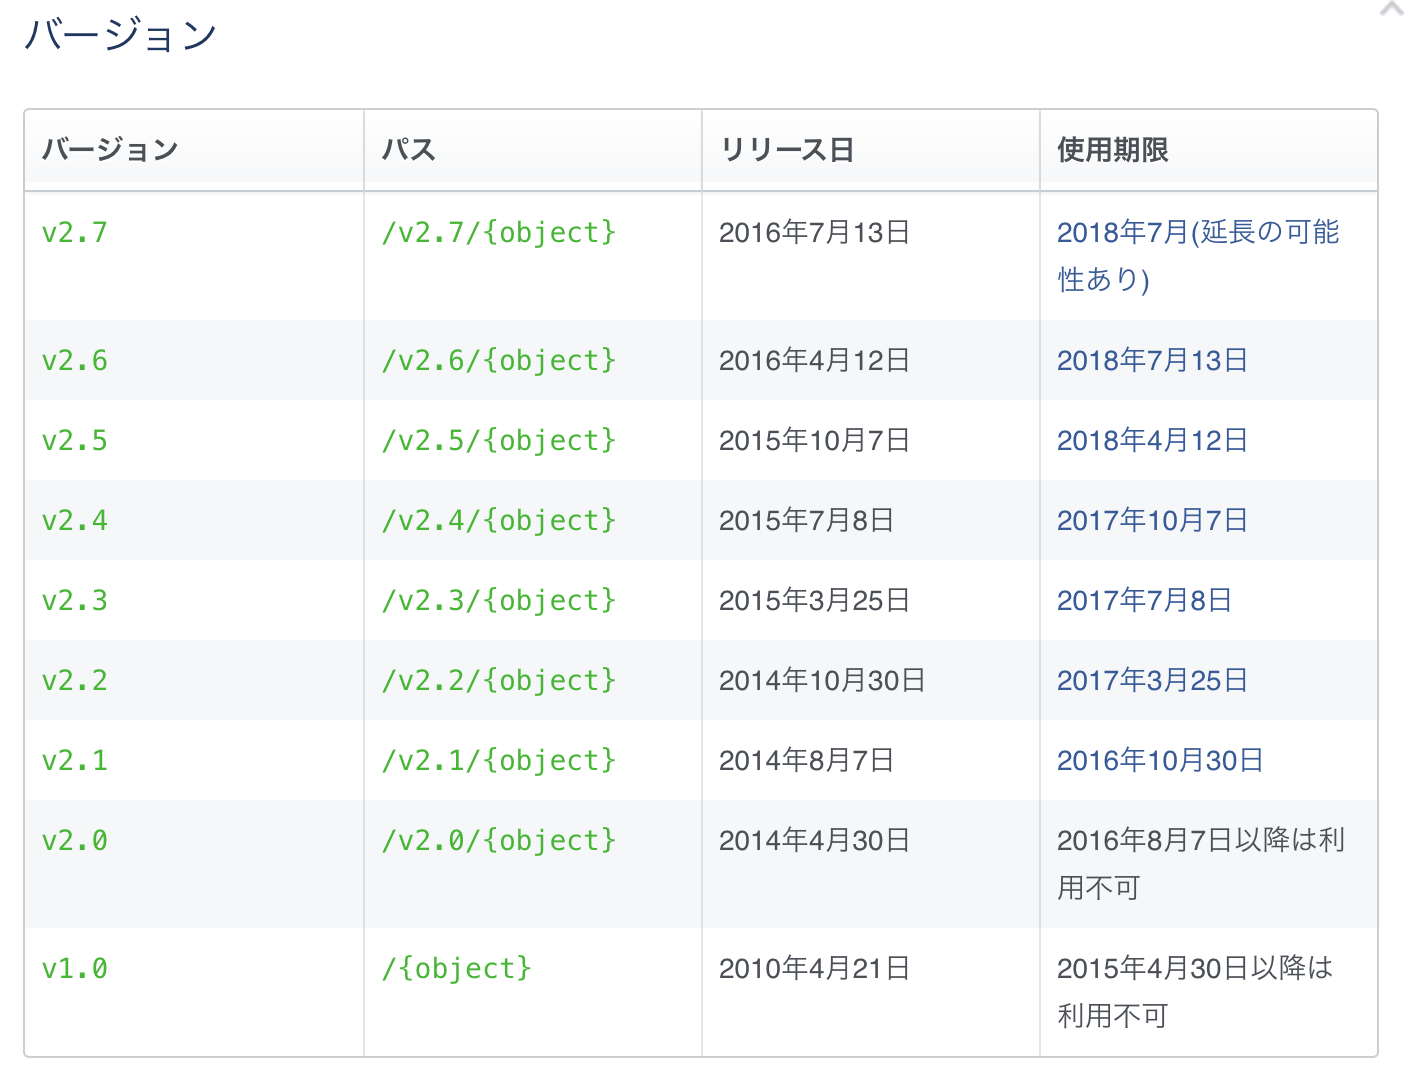Select the v2.3 version link
Image resolution: width=1408 pixels, height=1082 pixels.
pos(75,601)
